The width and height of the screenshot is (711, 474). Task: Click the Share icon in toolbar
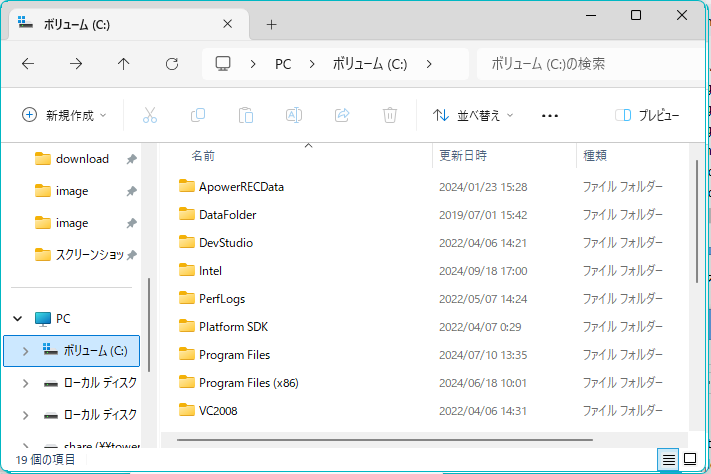pos(342,115)
